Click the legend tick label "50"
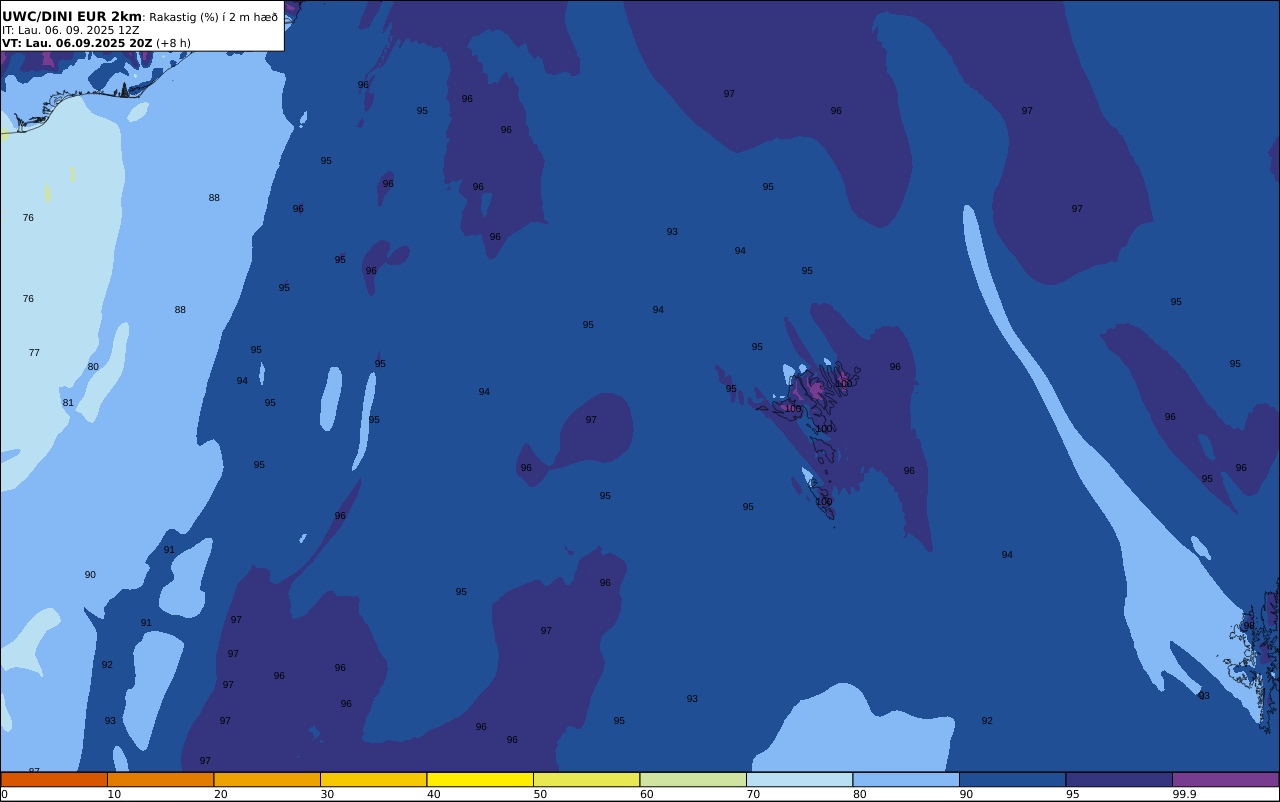Screen dimensions: 1280x802 540,794
